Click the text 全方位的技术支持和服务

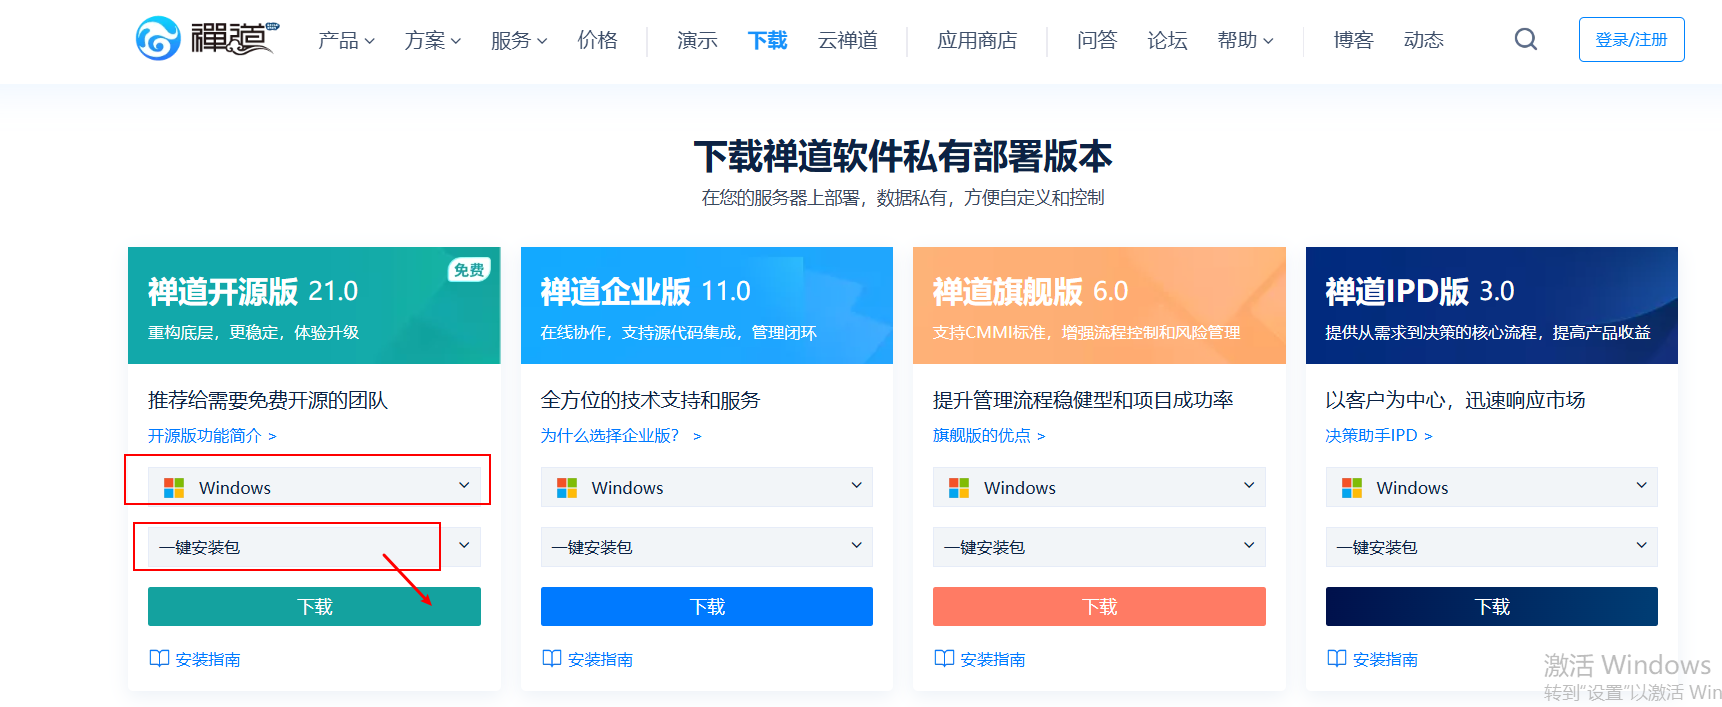click(651, 400)
